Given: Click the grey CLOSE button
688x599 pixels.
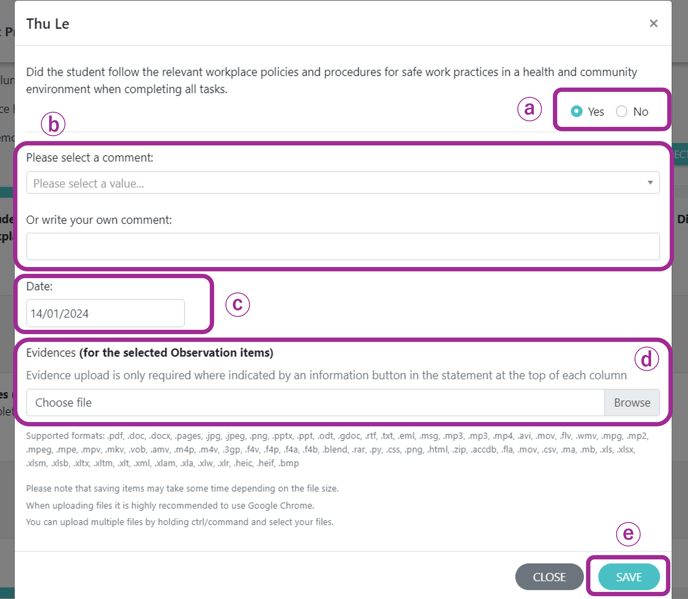Looking at the screenshot, I should point(549,577).
